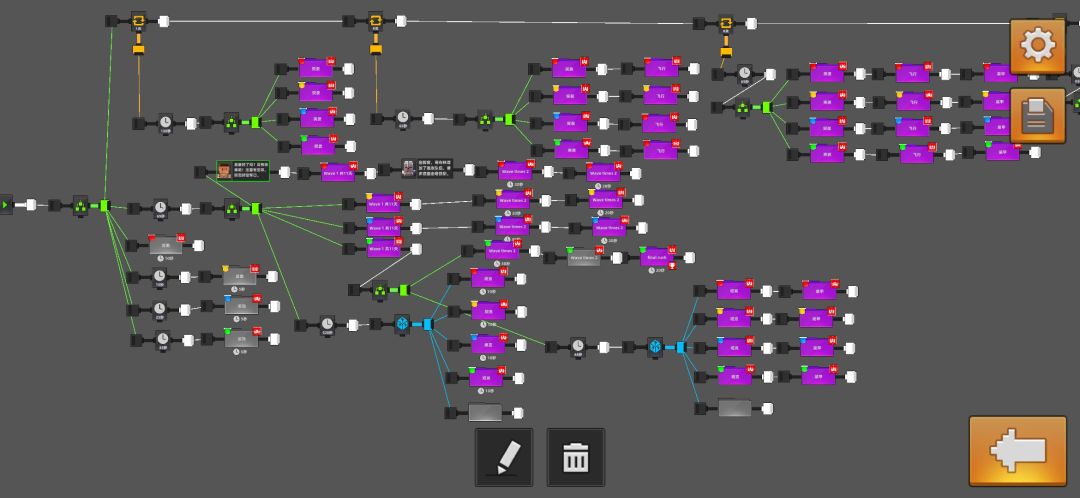The image size is (1080, 498).
Task: Select red-flag Wave 1 node after human dialogue
Action: (338, 172)
